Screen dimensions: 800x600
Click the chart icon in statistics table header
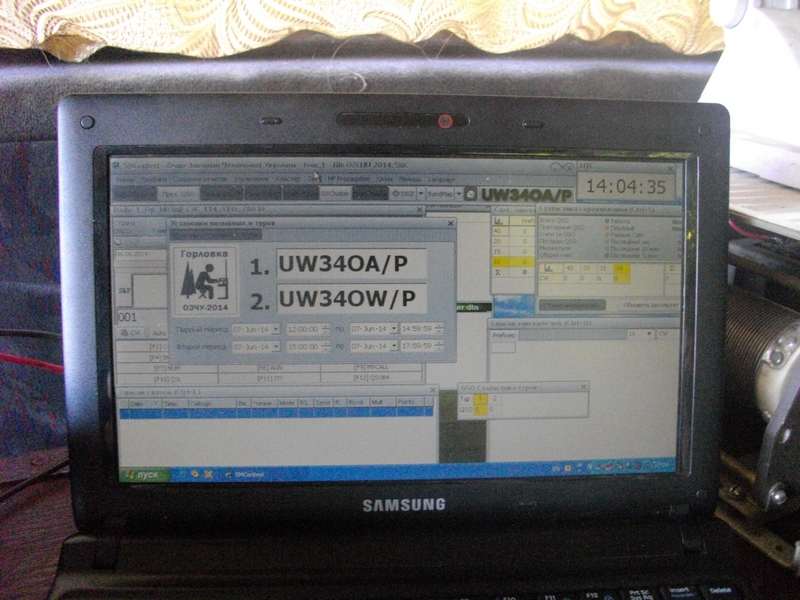(x=549, y=268)
